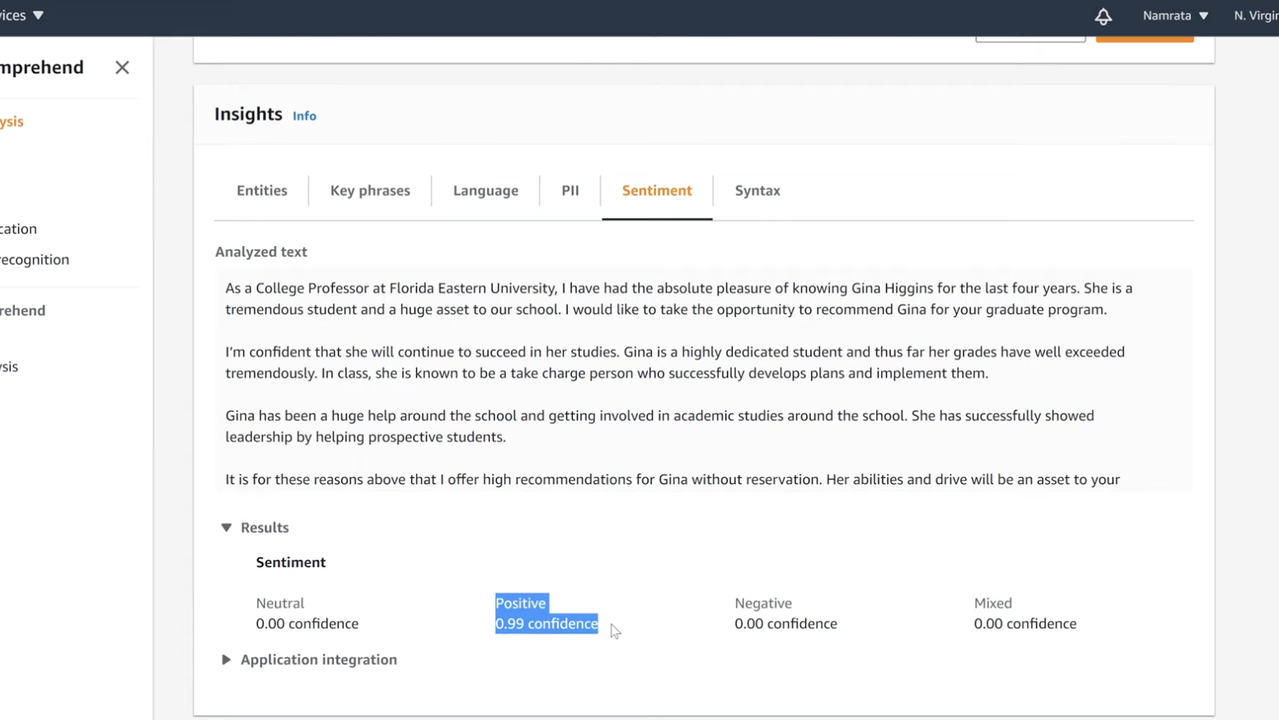Expand the Application integration section
The height and width of the screenshot is (720, 1279).
pyautogui.click(x=226, y=660)
